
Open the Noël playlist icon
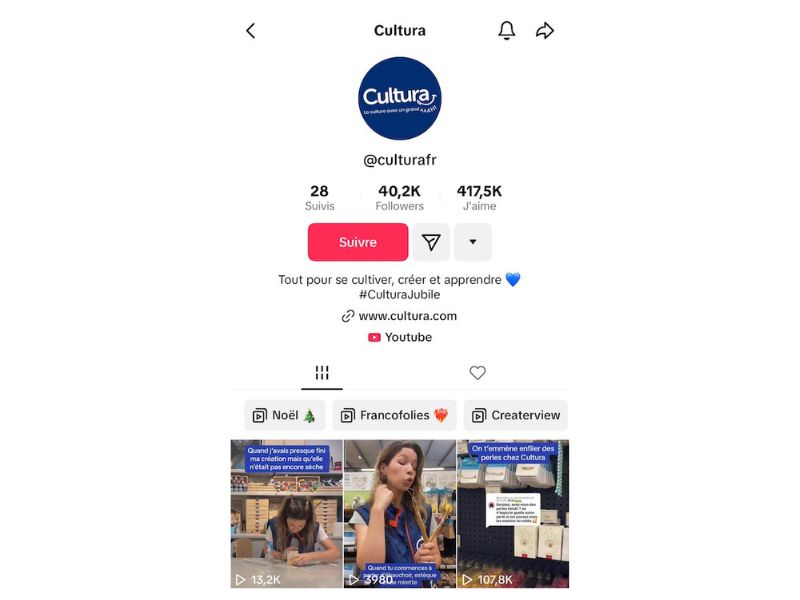pyautogui.click(x=260, y=416)
